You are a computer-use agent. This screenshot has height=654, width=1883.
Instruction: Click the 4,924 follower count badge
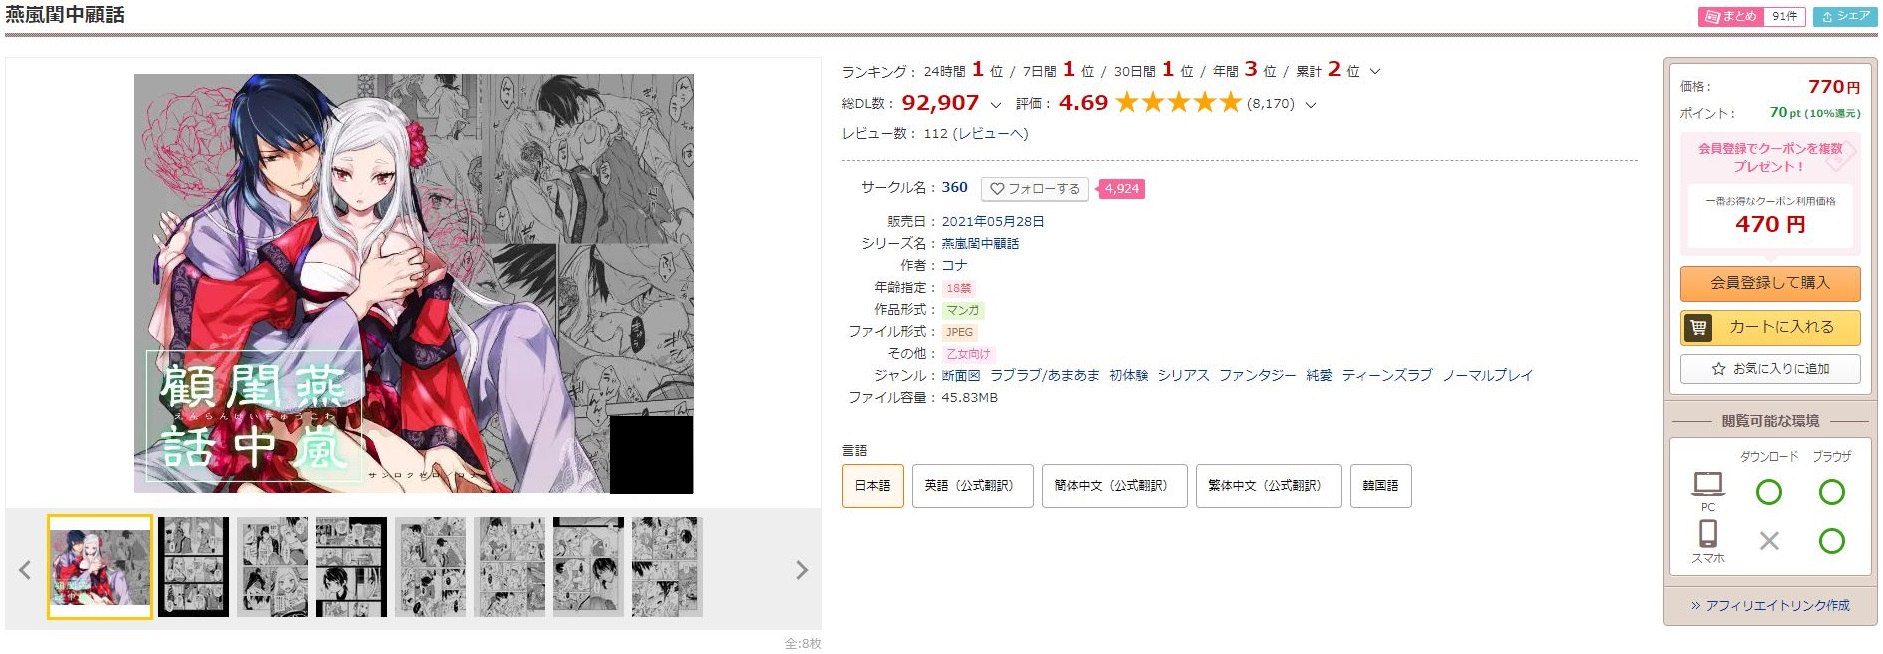pos(1121,188)
